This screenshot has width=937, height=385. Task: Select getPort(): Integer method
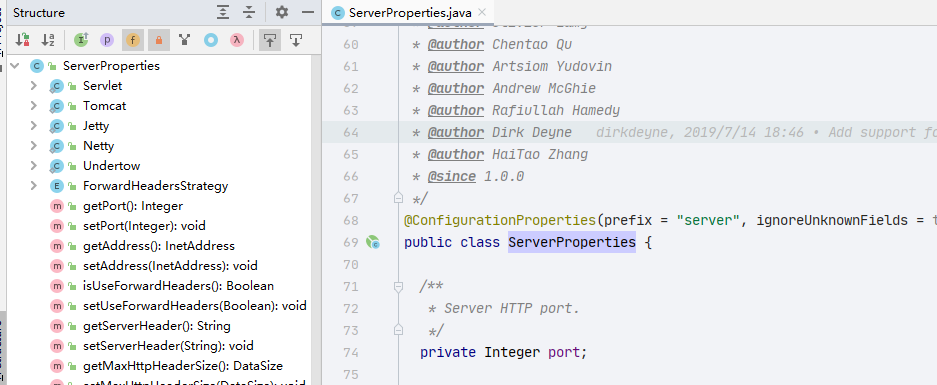click(133, 206)
